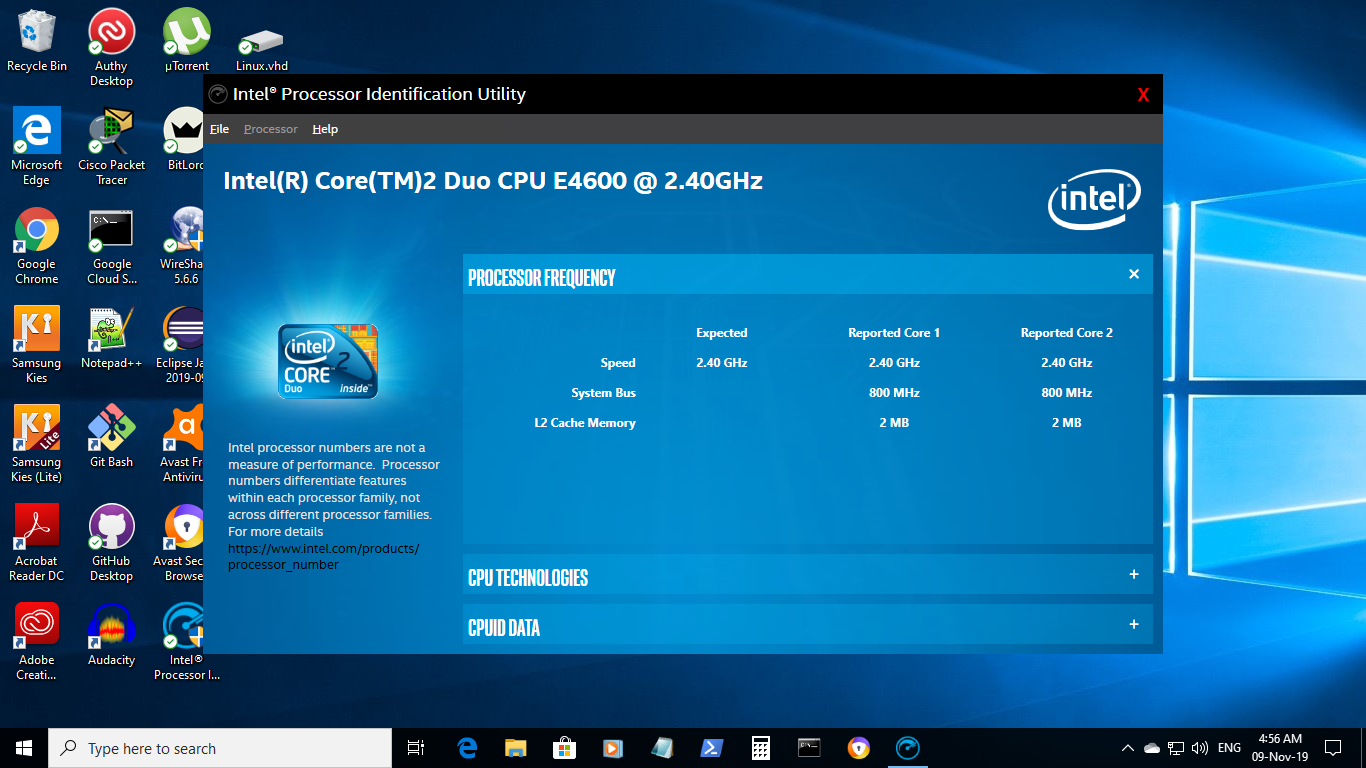Click the OneDrive cloud tray icon
The width and height of the screenshot is (1366, 768).
[1152, 748]
